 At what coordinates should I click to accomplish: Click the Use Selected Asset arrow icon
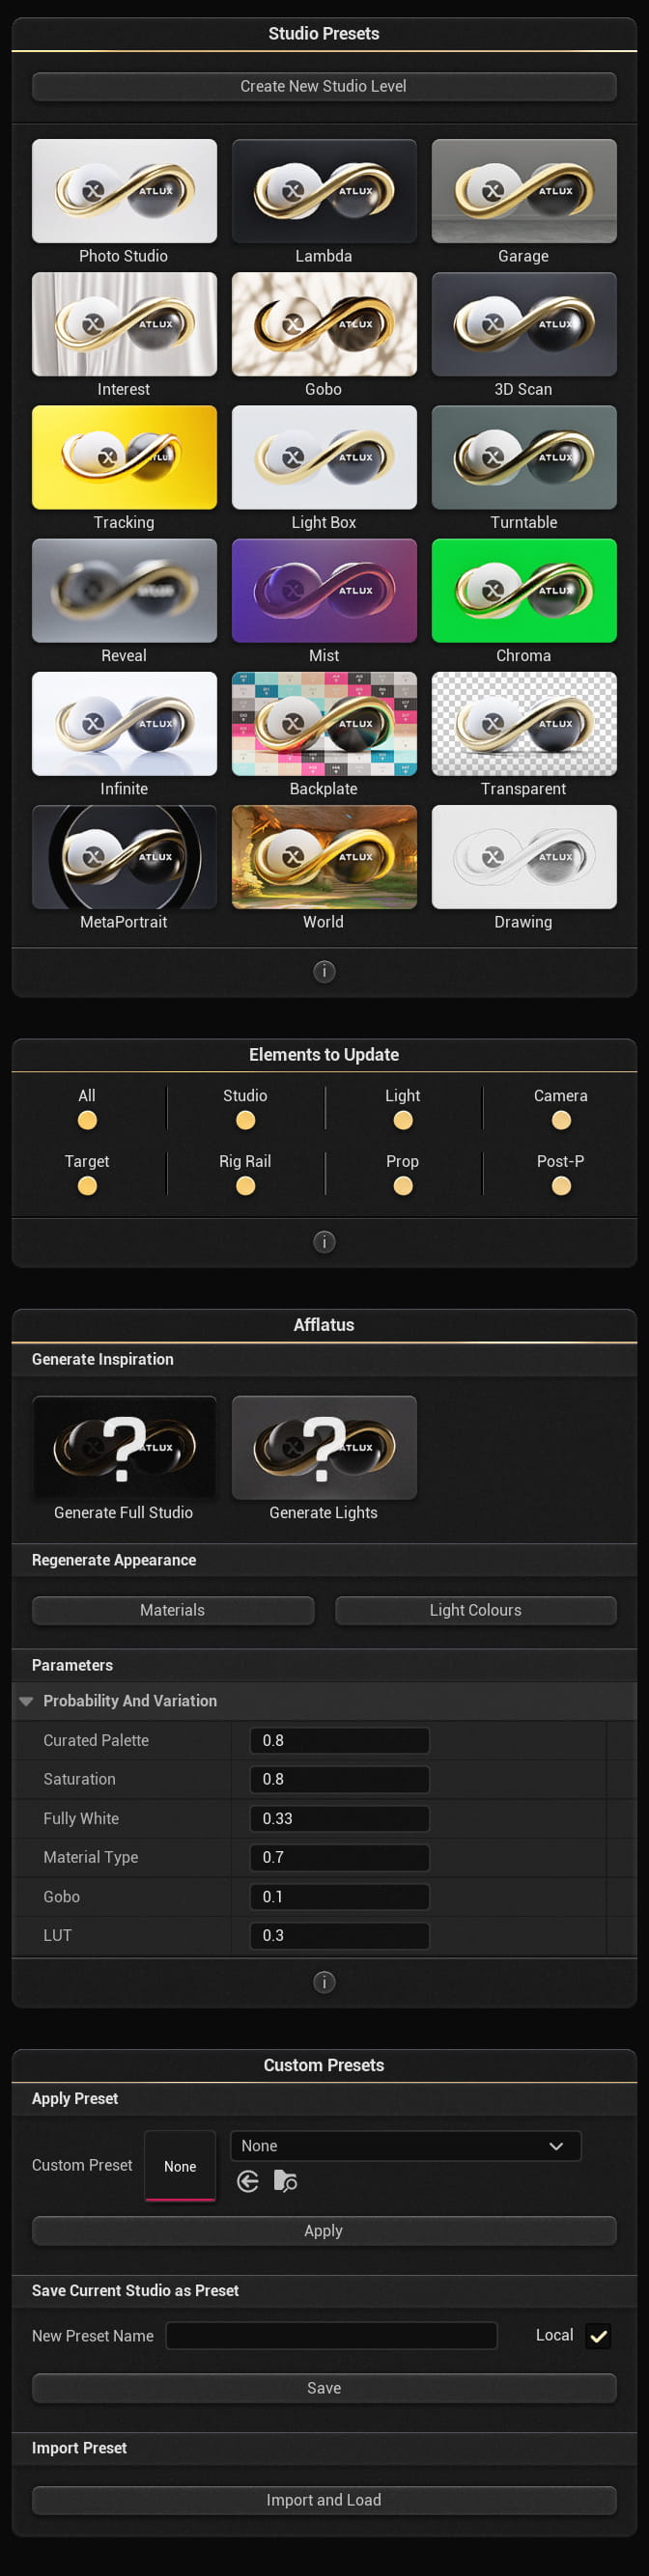248,2181
